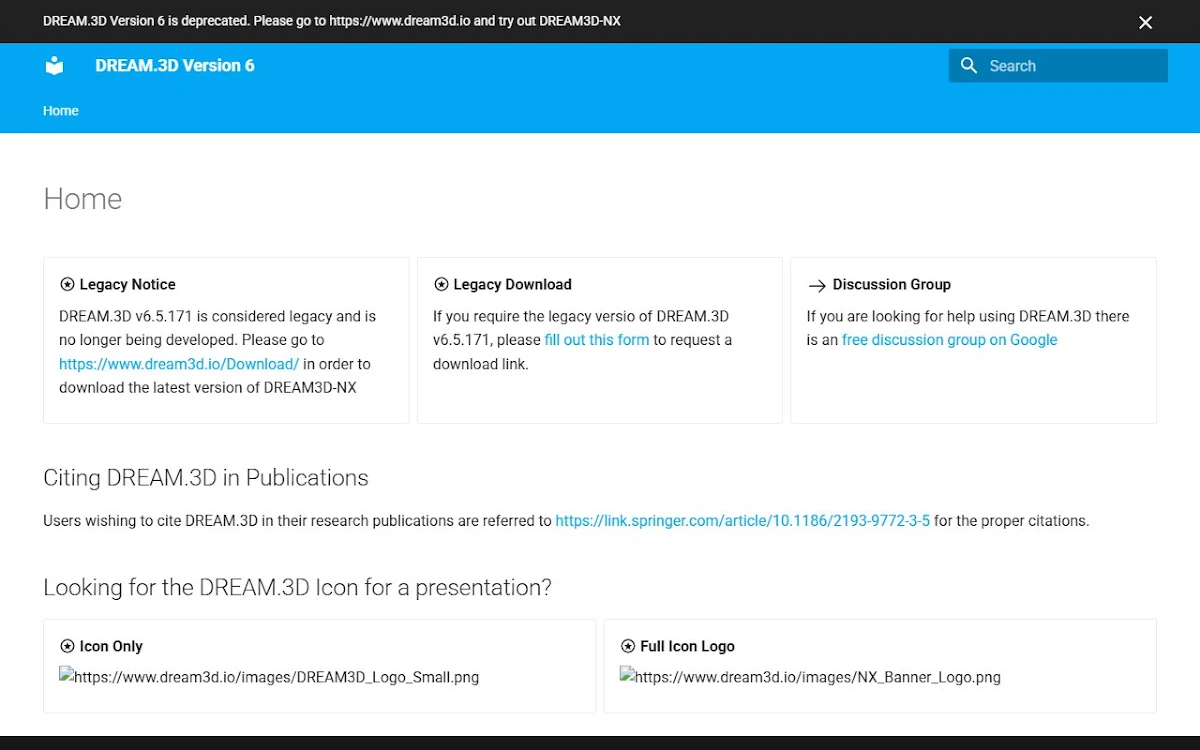Viewport: 1200px width, 750px height.
Task: Click the broken NX_Banner_Logo.png image
Action: click(x=810, y=677)
